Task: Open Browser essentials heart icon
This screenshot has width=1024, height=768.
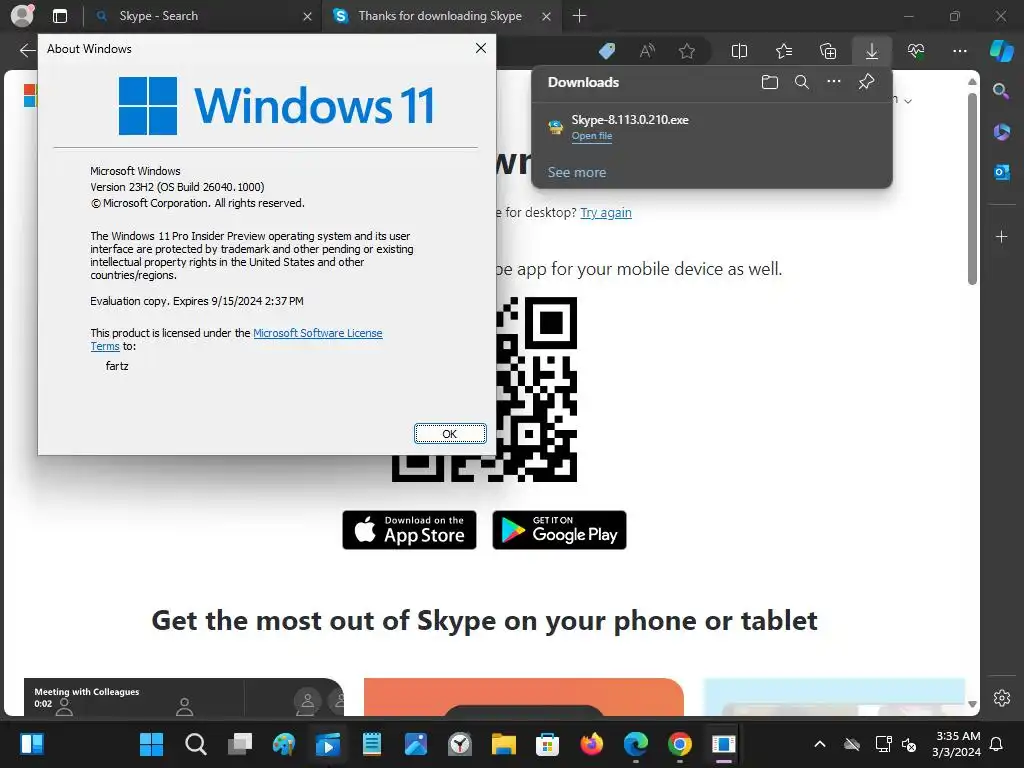Action: [x=916, y=51]
